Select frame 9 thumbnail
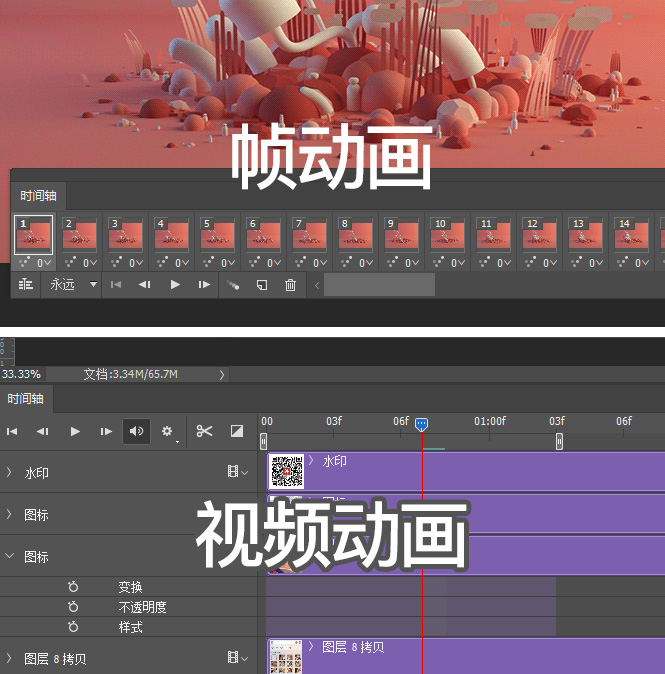The width and height of the screenshot is (665, 674). click(x=401, y=235)
